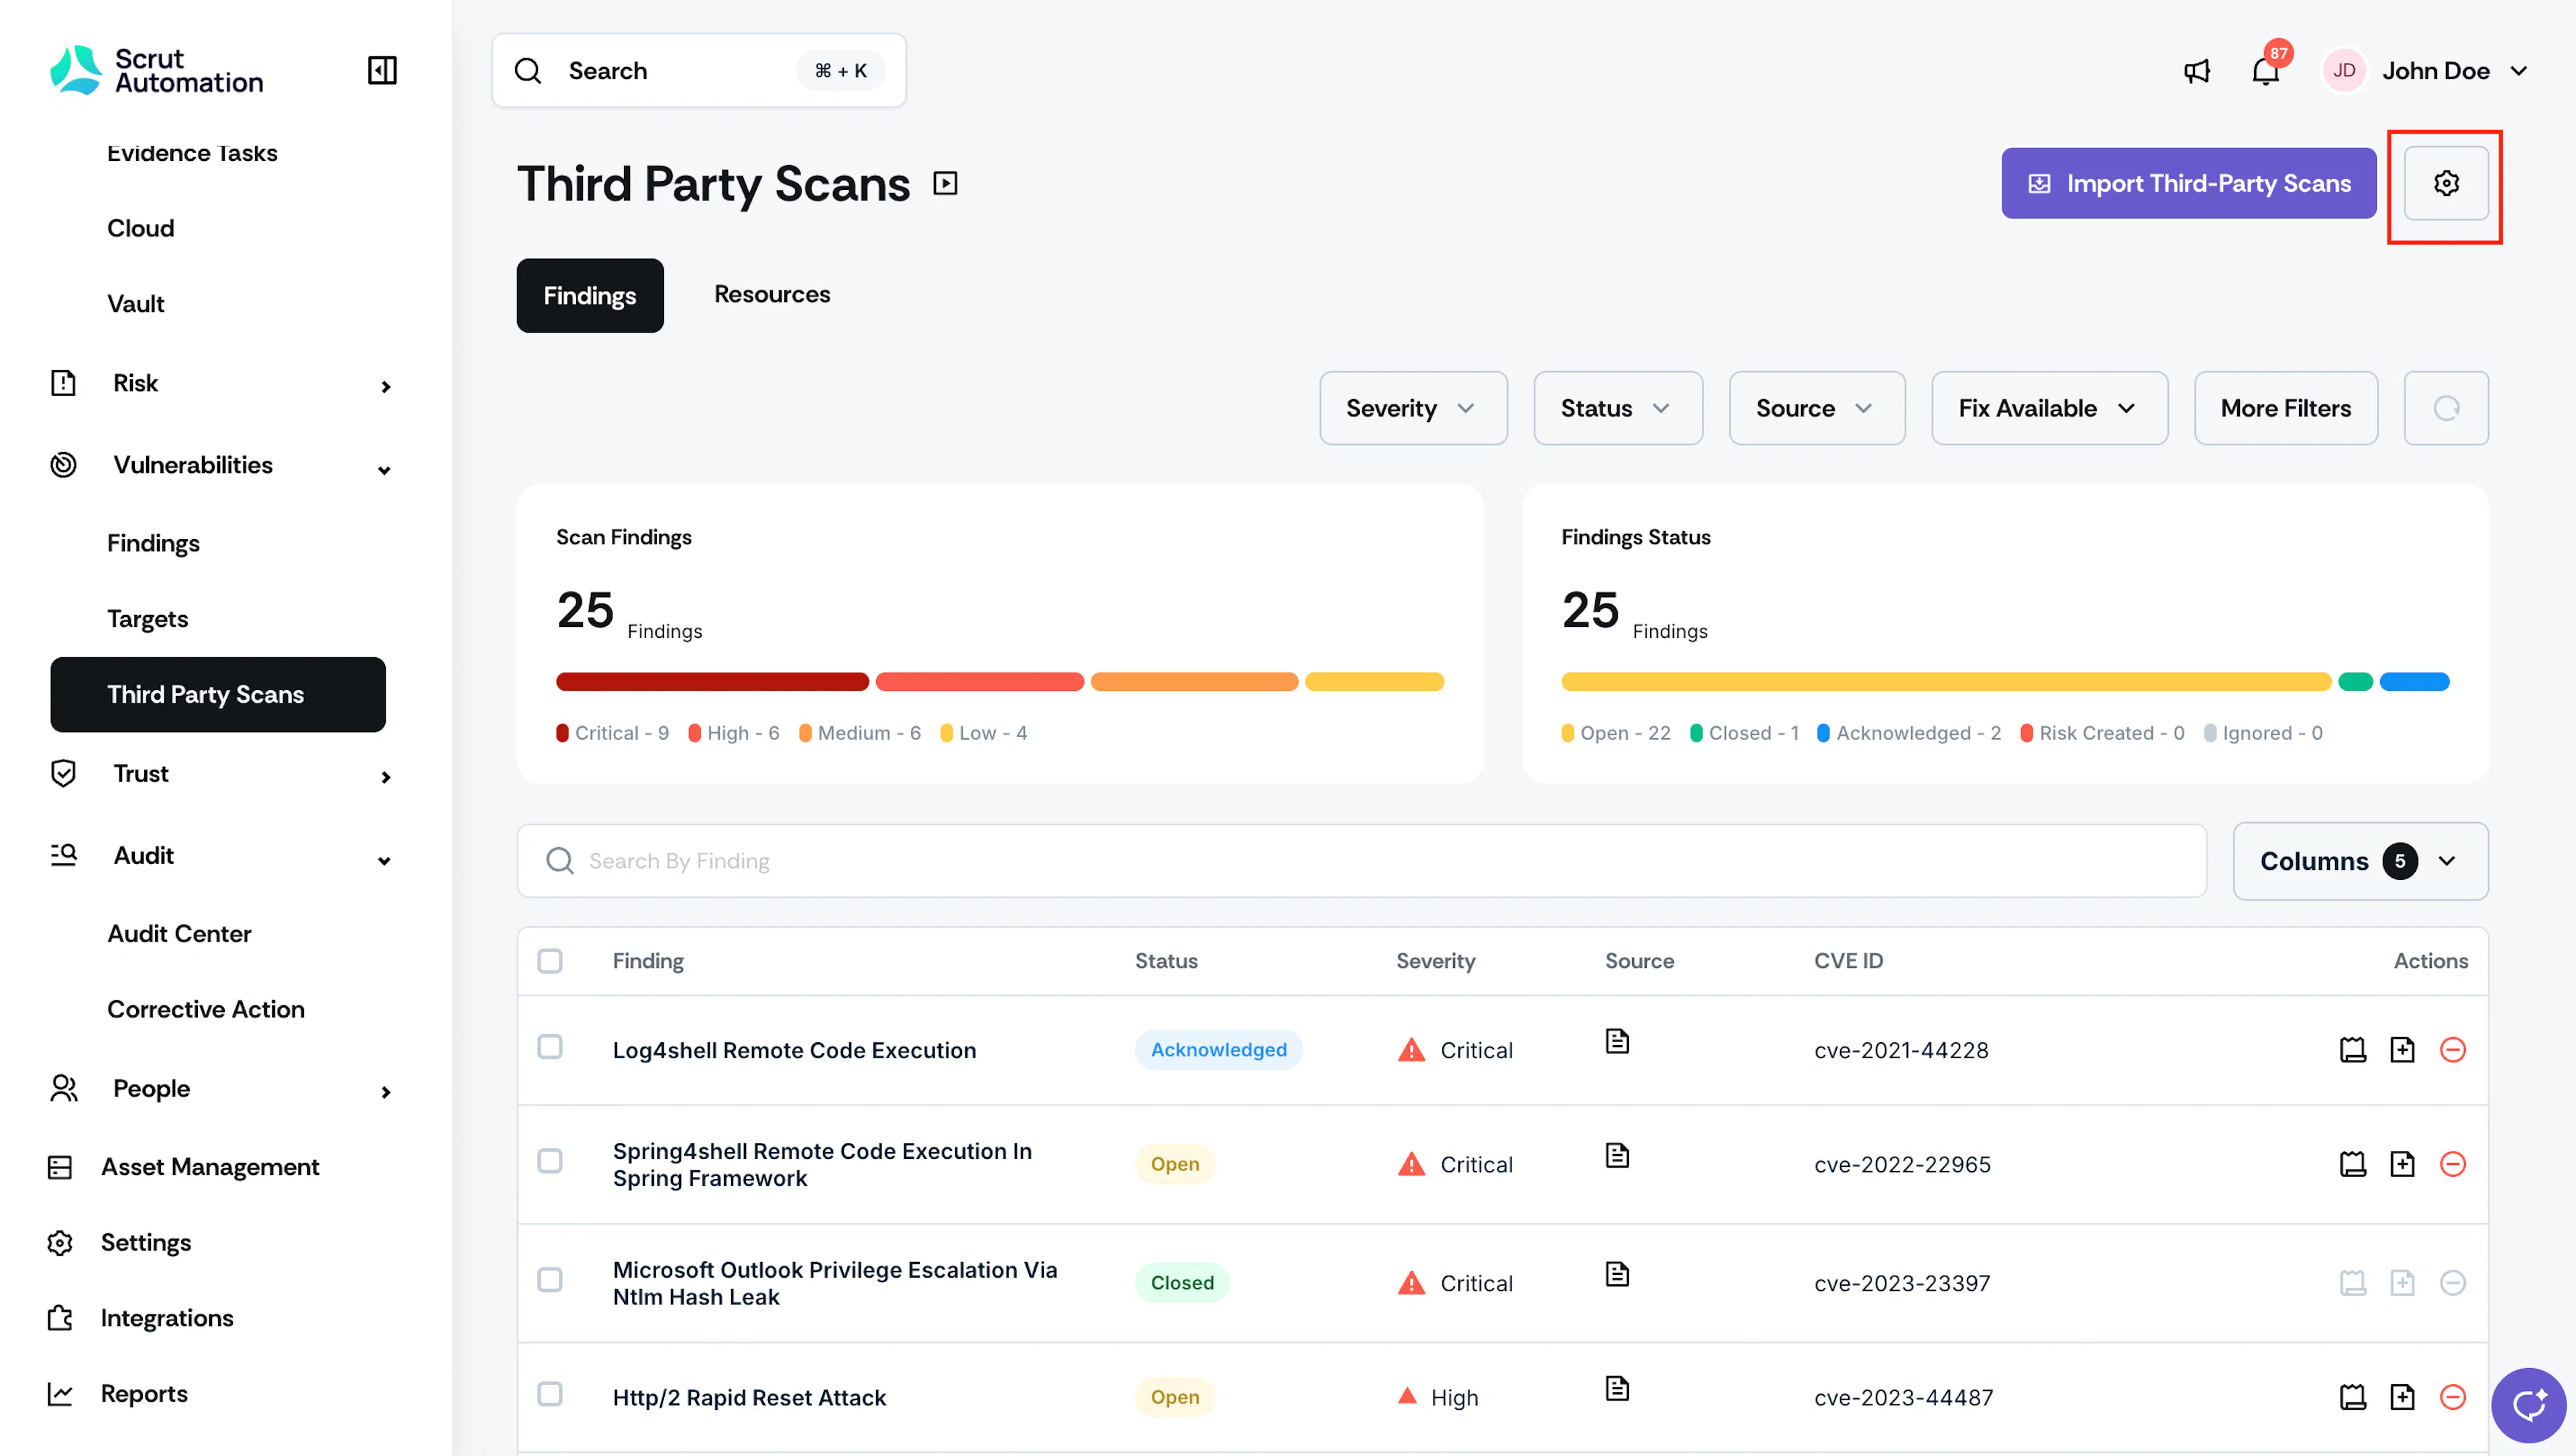Open the Status filter dropdown
This screenshot has width=2576, height=1456.
[x=1618, y=408]
